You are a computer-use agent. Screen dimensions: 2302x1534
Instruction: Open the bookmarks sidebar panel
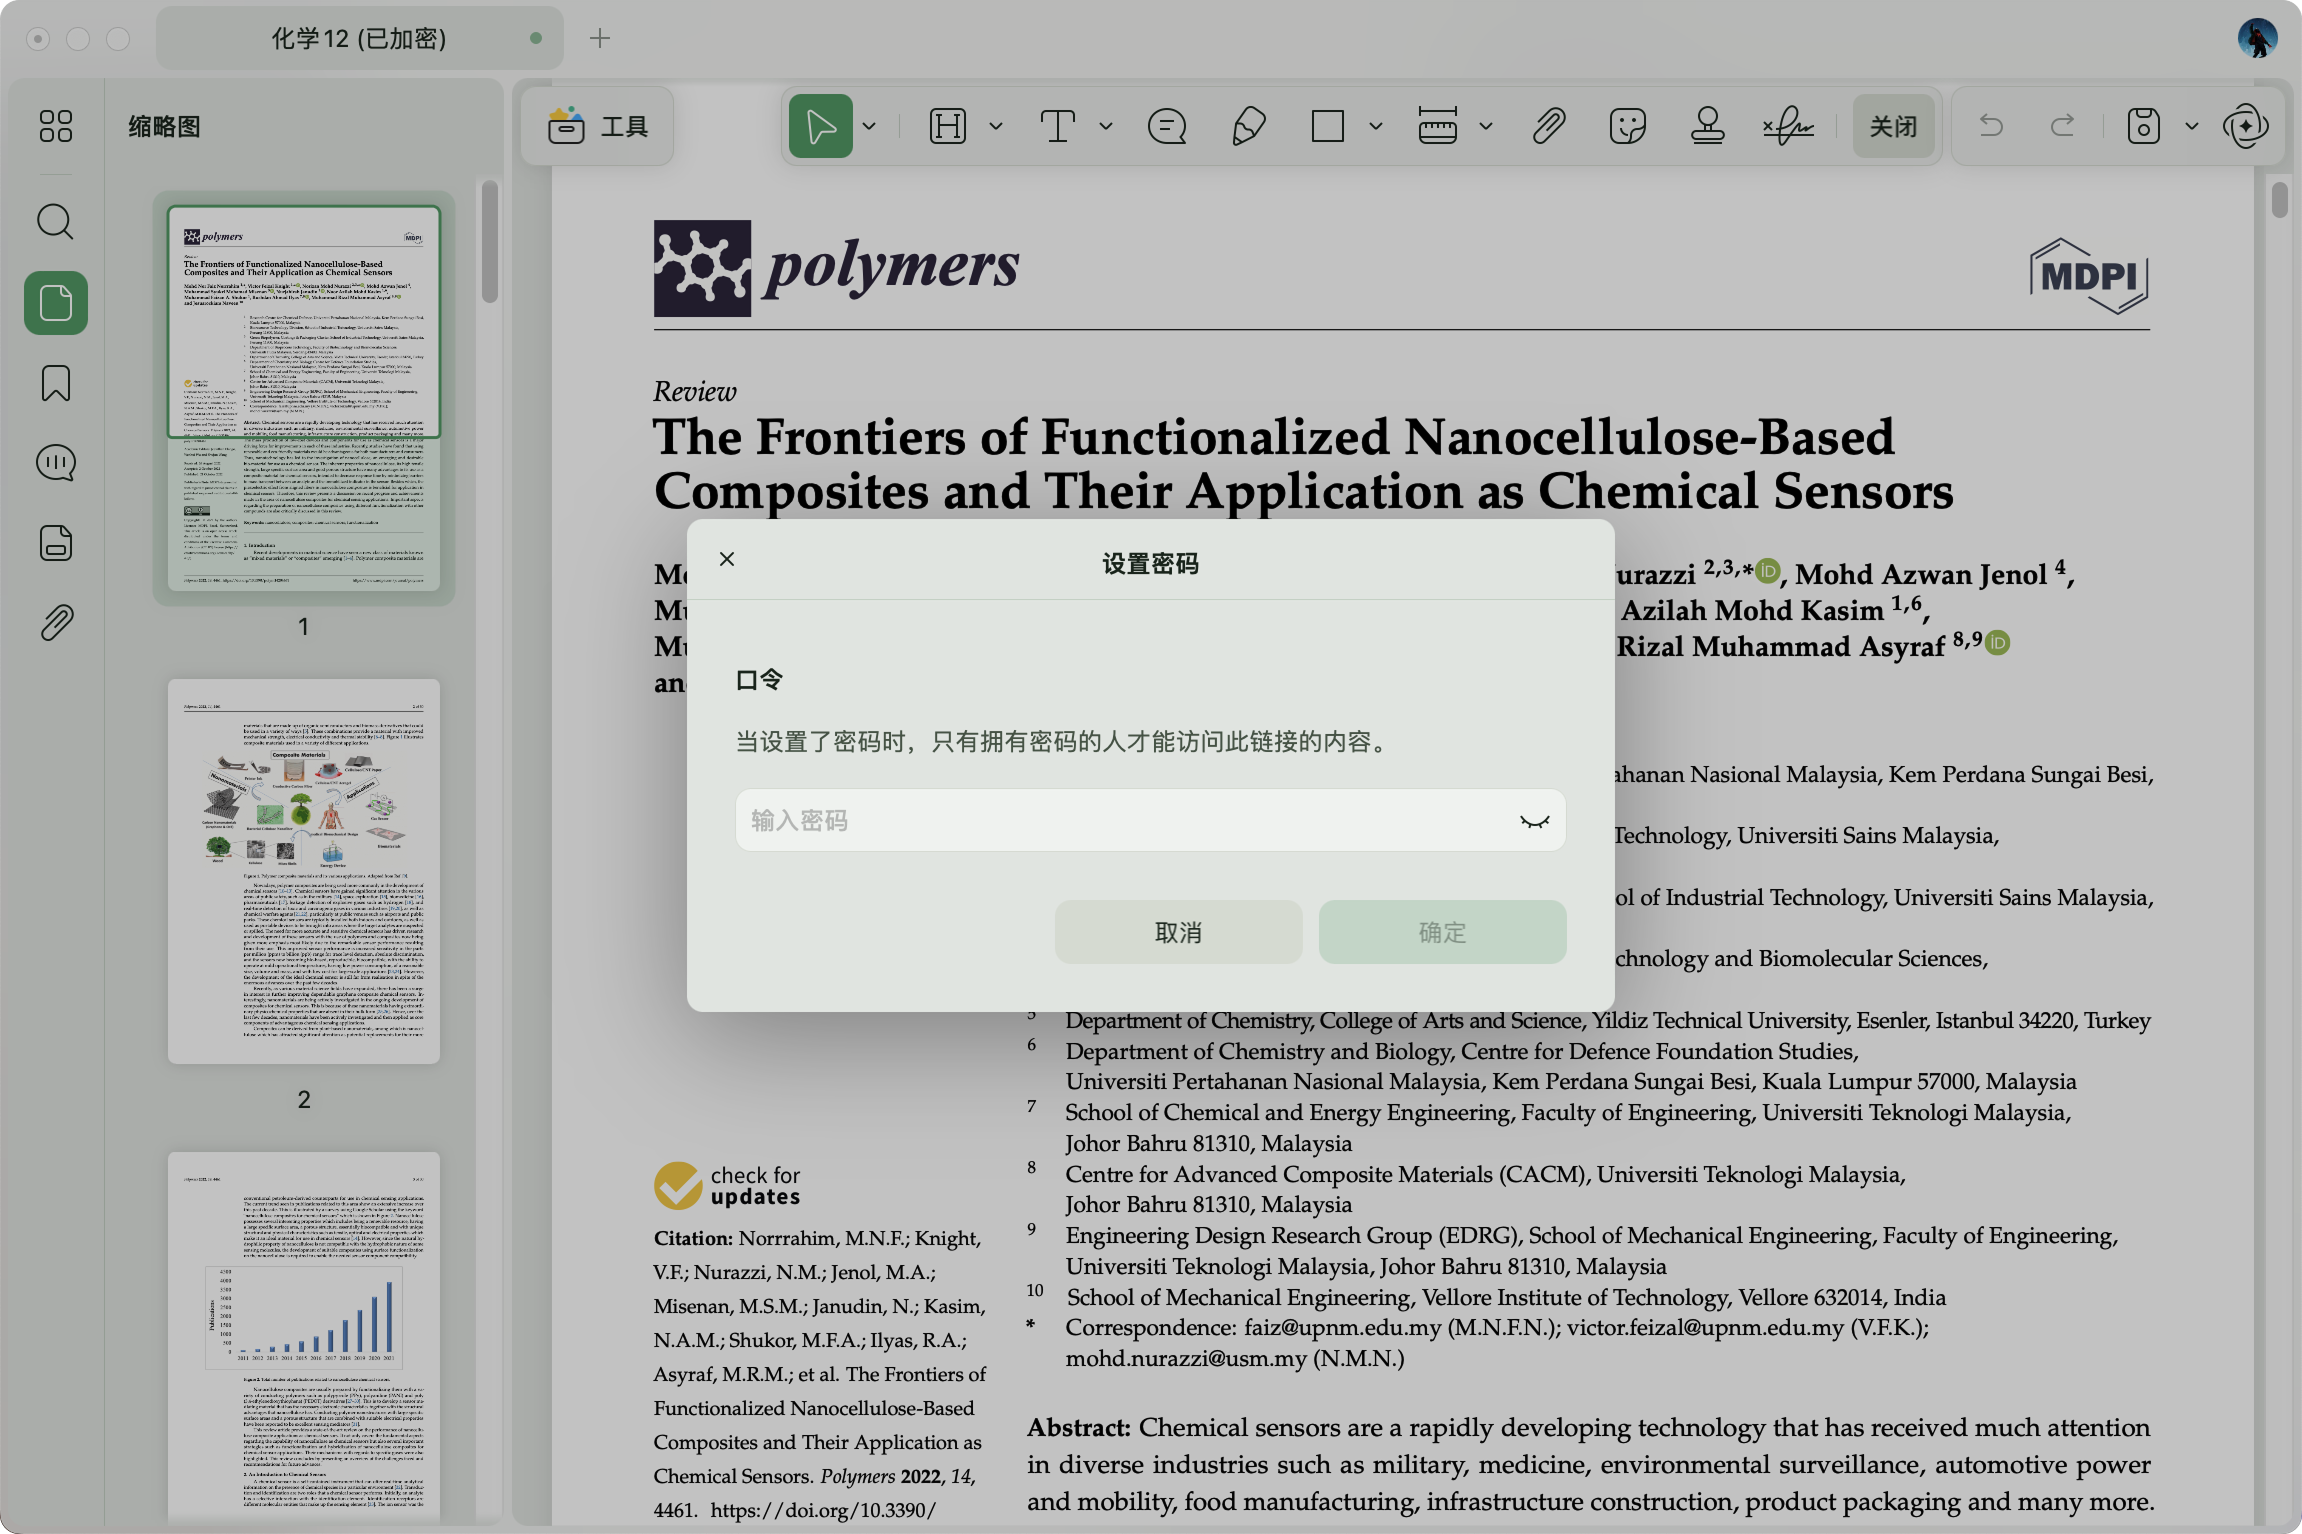click(56, 383)
